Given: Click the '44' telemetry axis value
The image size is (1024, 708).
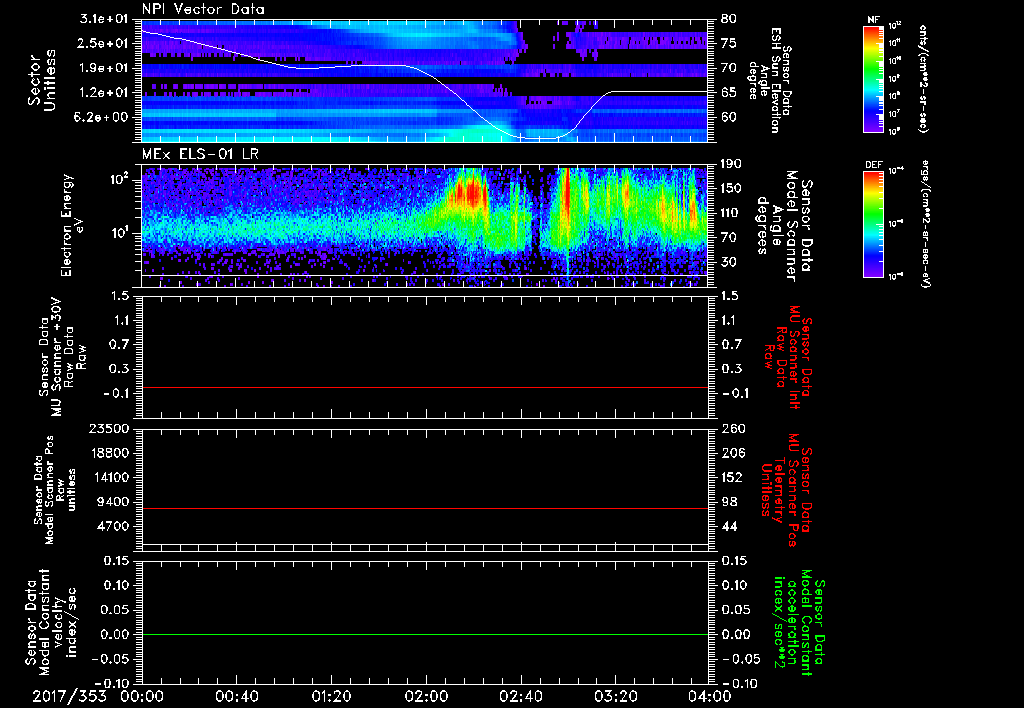Looking at the screenshot, I should (729, 526).
